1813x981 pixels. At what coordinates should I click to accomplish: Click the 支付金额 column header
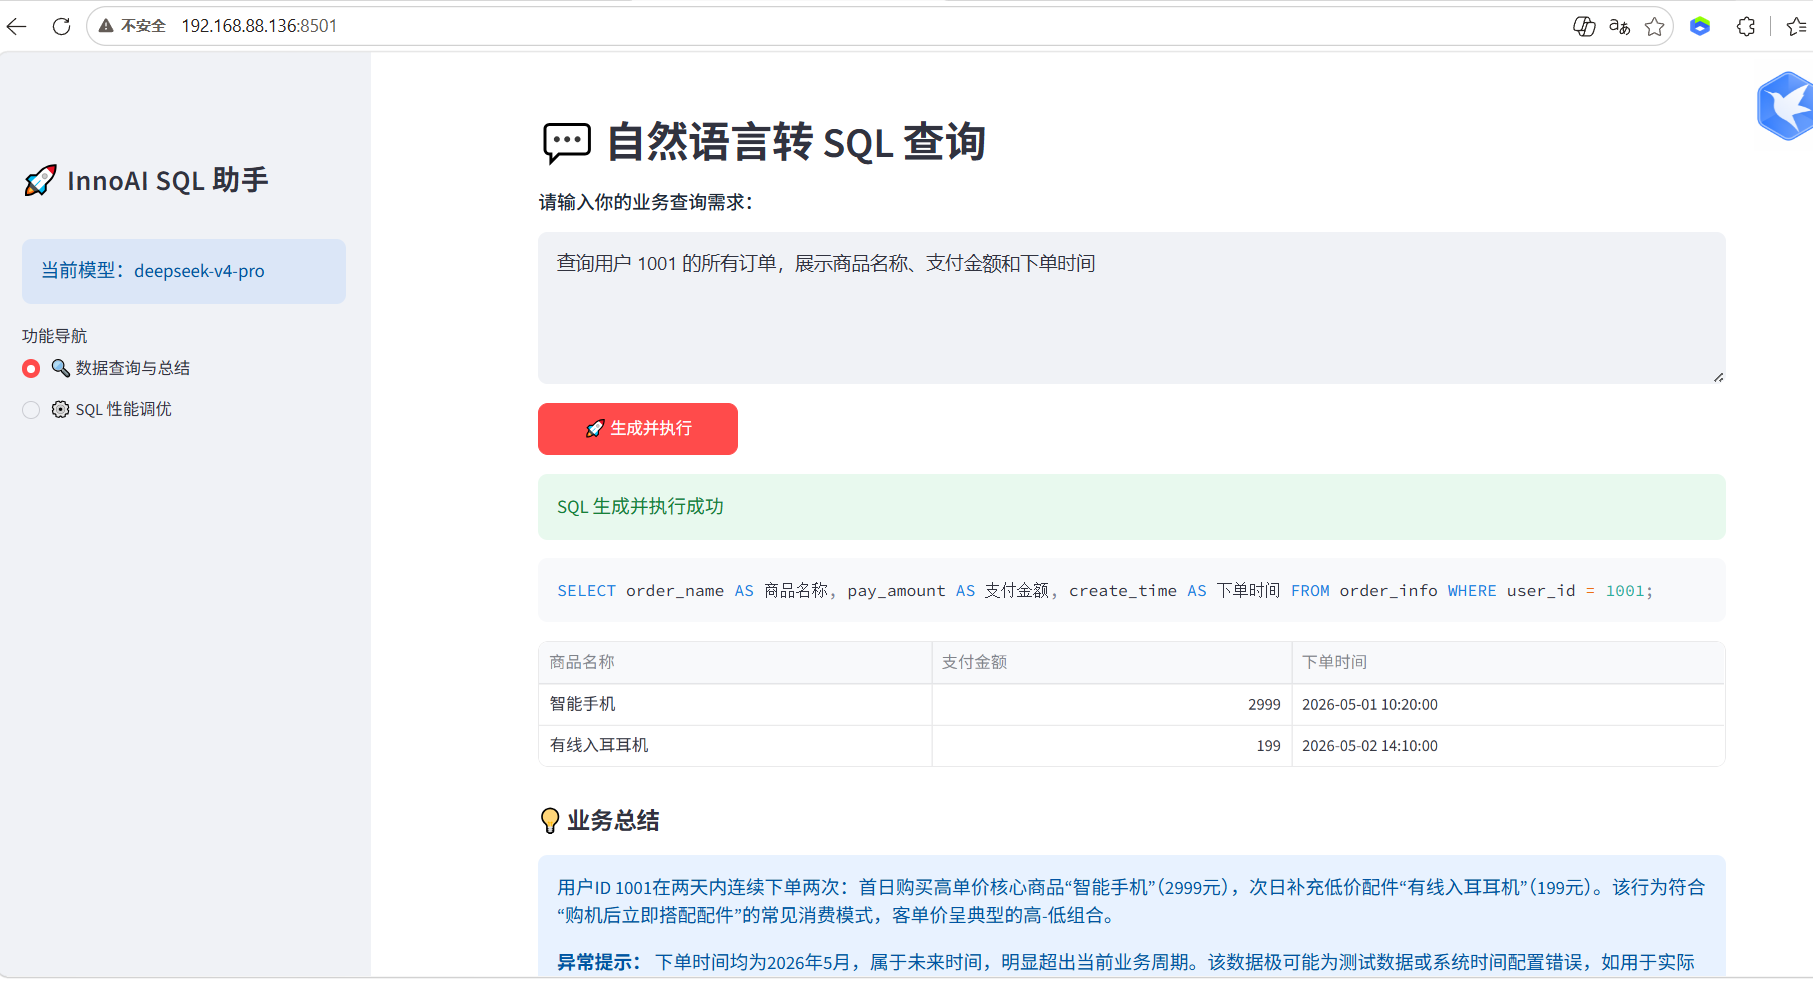click(x=1112, y=662)
